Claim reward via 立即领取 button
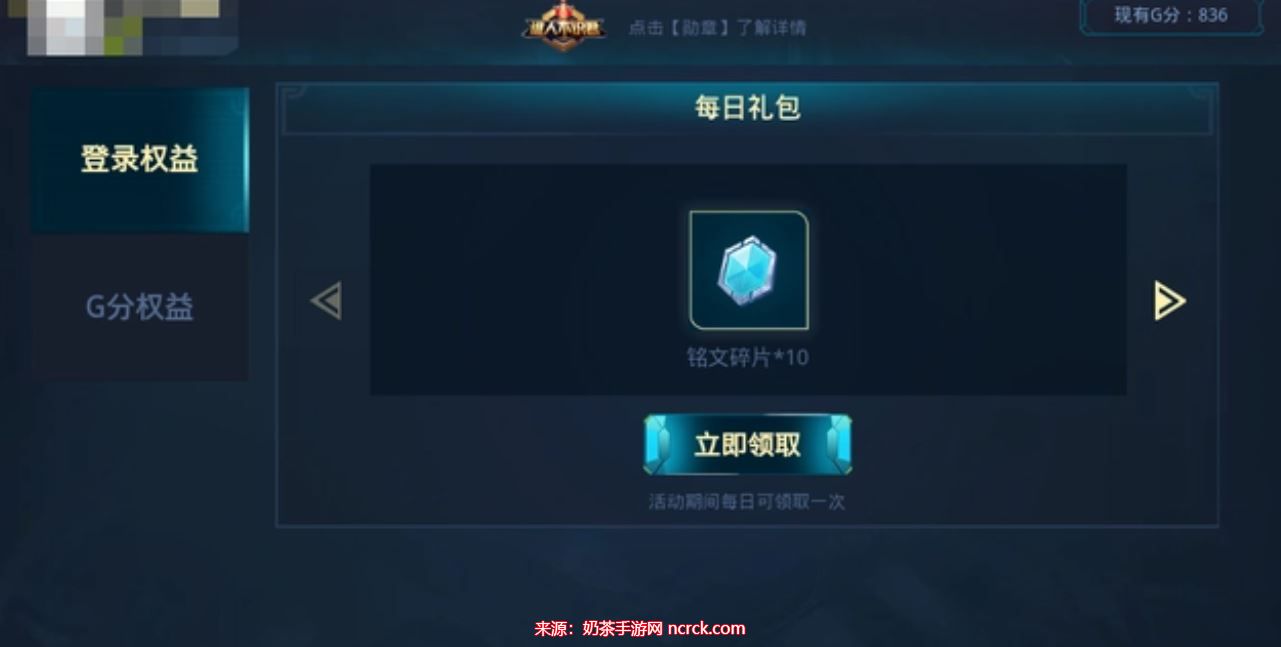The image size is (1281, 647). (x=748, y=445)
